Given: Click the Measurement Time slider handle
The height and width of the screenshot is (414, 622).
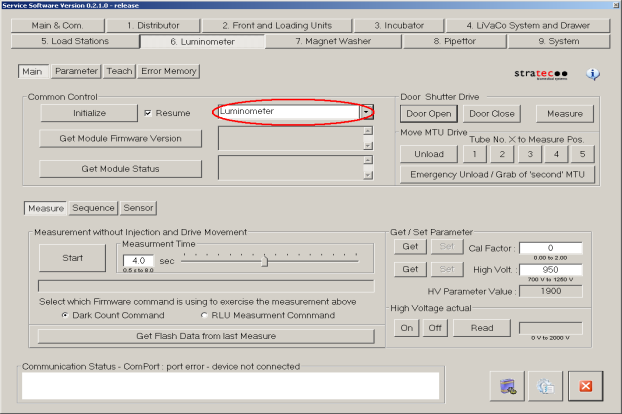Looking at the screenshot, I should pyautogui.click(x=265, y=260).
